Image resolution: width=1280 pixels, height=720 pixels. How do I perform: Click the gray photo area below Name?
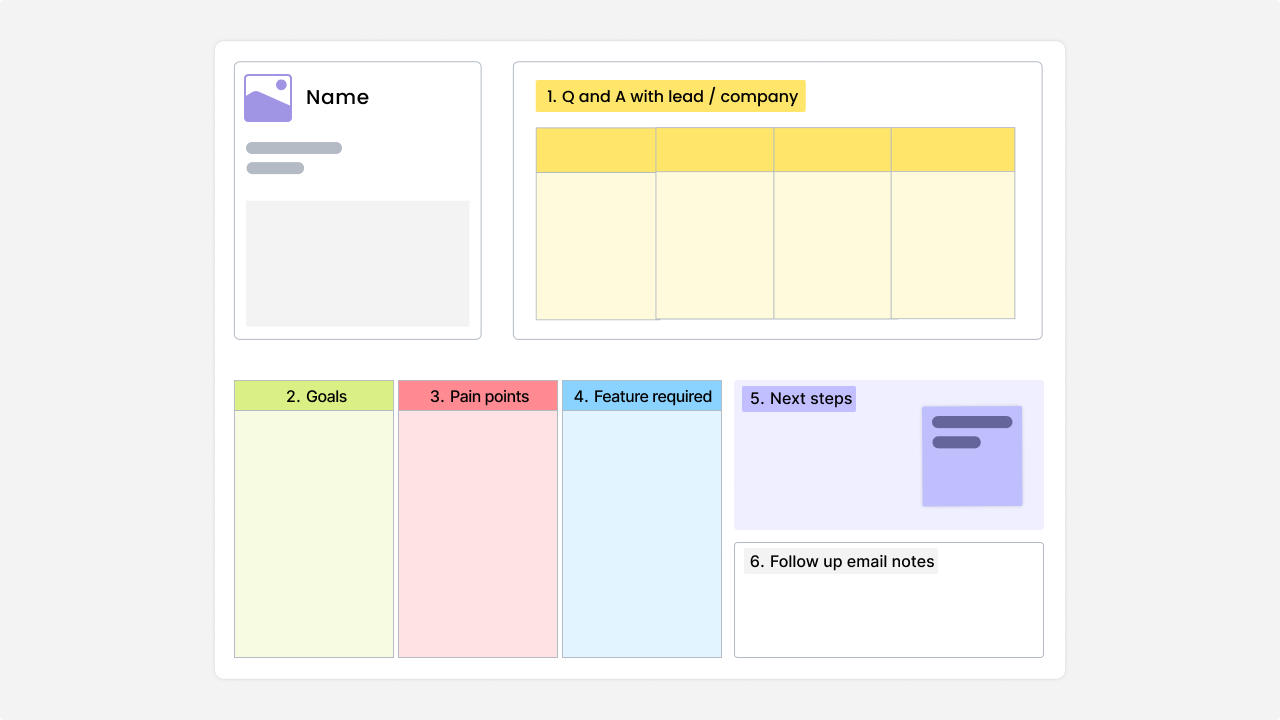357,263
